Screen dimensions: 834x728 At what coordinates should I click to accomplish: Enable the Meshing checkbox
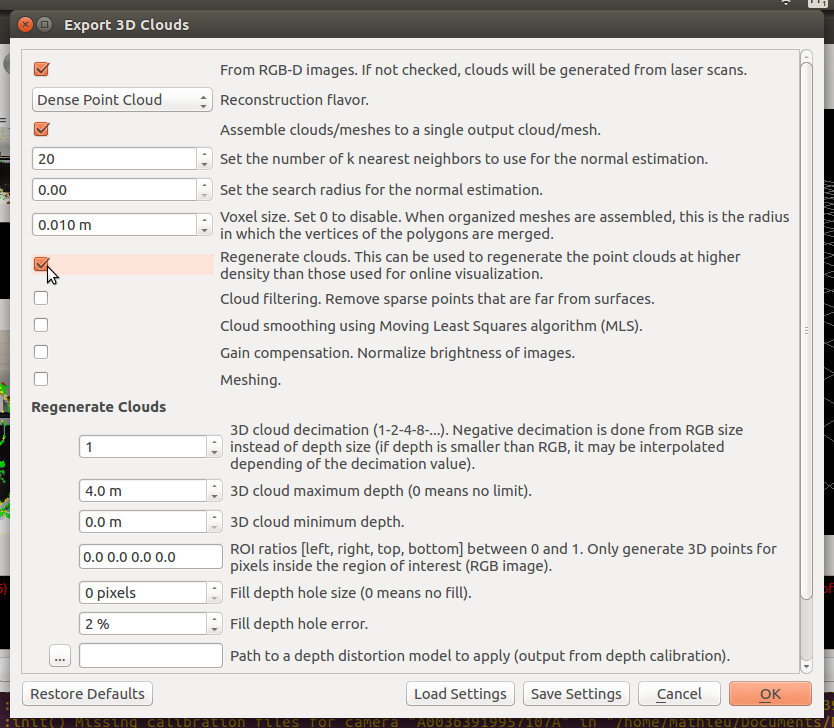click(41, 379)
